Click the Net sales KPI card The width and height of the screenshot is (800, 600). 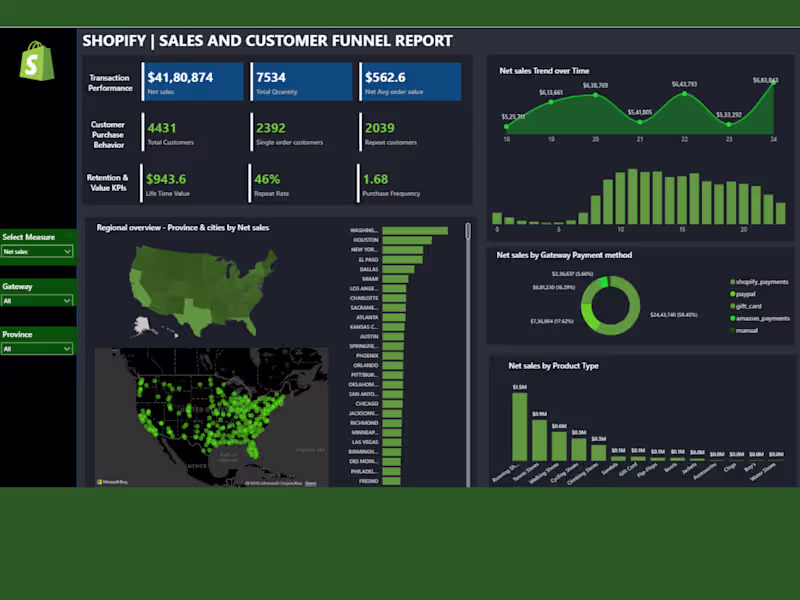pyautogui.click(x=192, y=81)
